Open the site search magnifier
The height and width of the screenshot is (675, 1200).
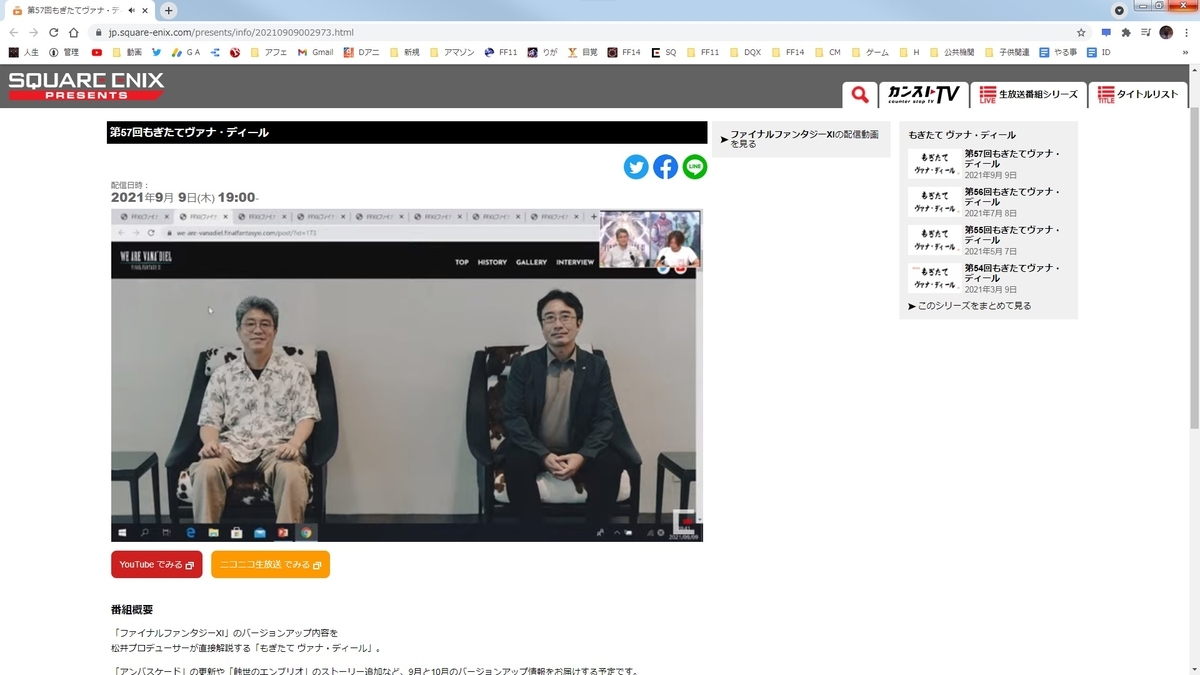(x=859, y=95)
